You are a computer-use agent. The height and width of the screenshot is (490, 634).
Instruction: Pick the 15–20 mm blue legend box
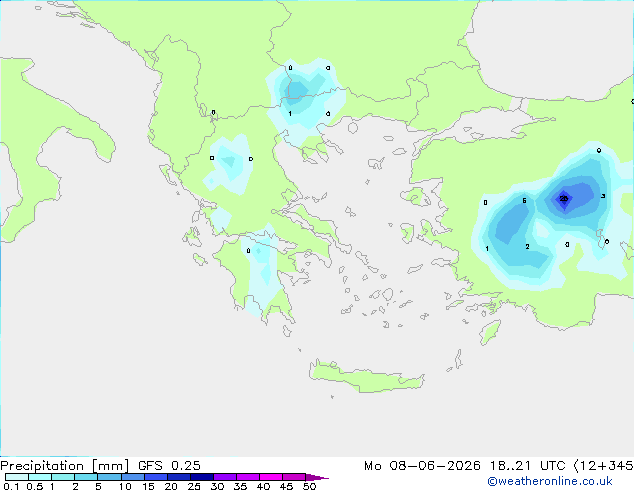tap(156, 477)
